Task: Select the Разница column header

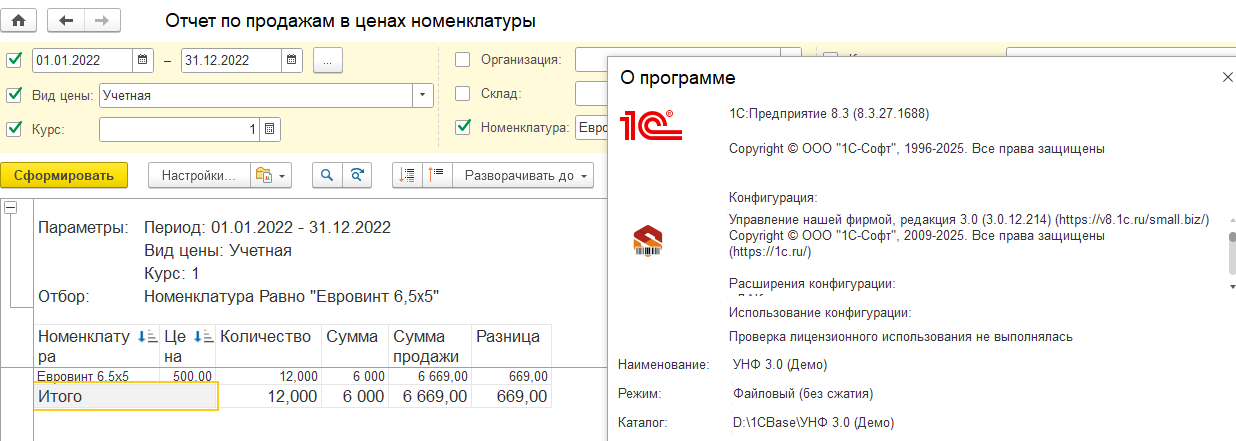Action: (x=511, y=346)
